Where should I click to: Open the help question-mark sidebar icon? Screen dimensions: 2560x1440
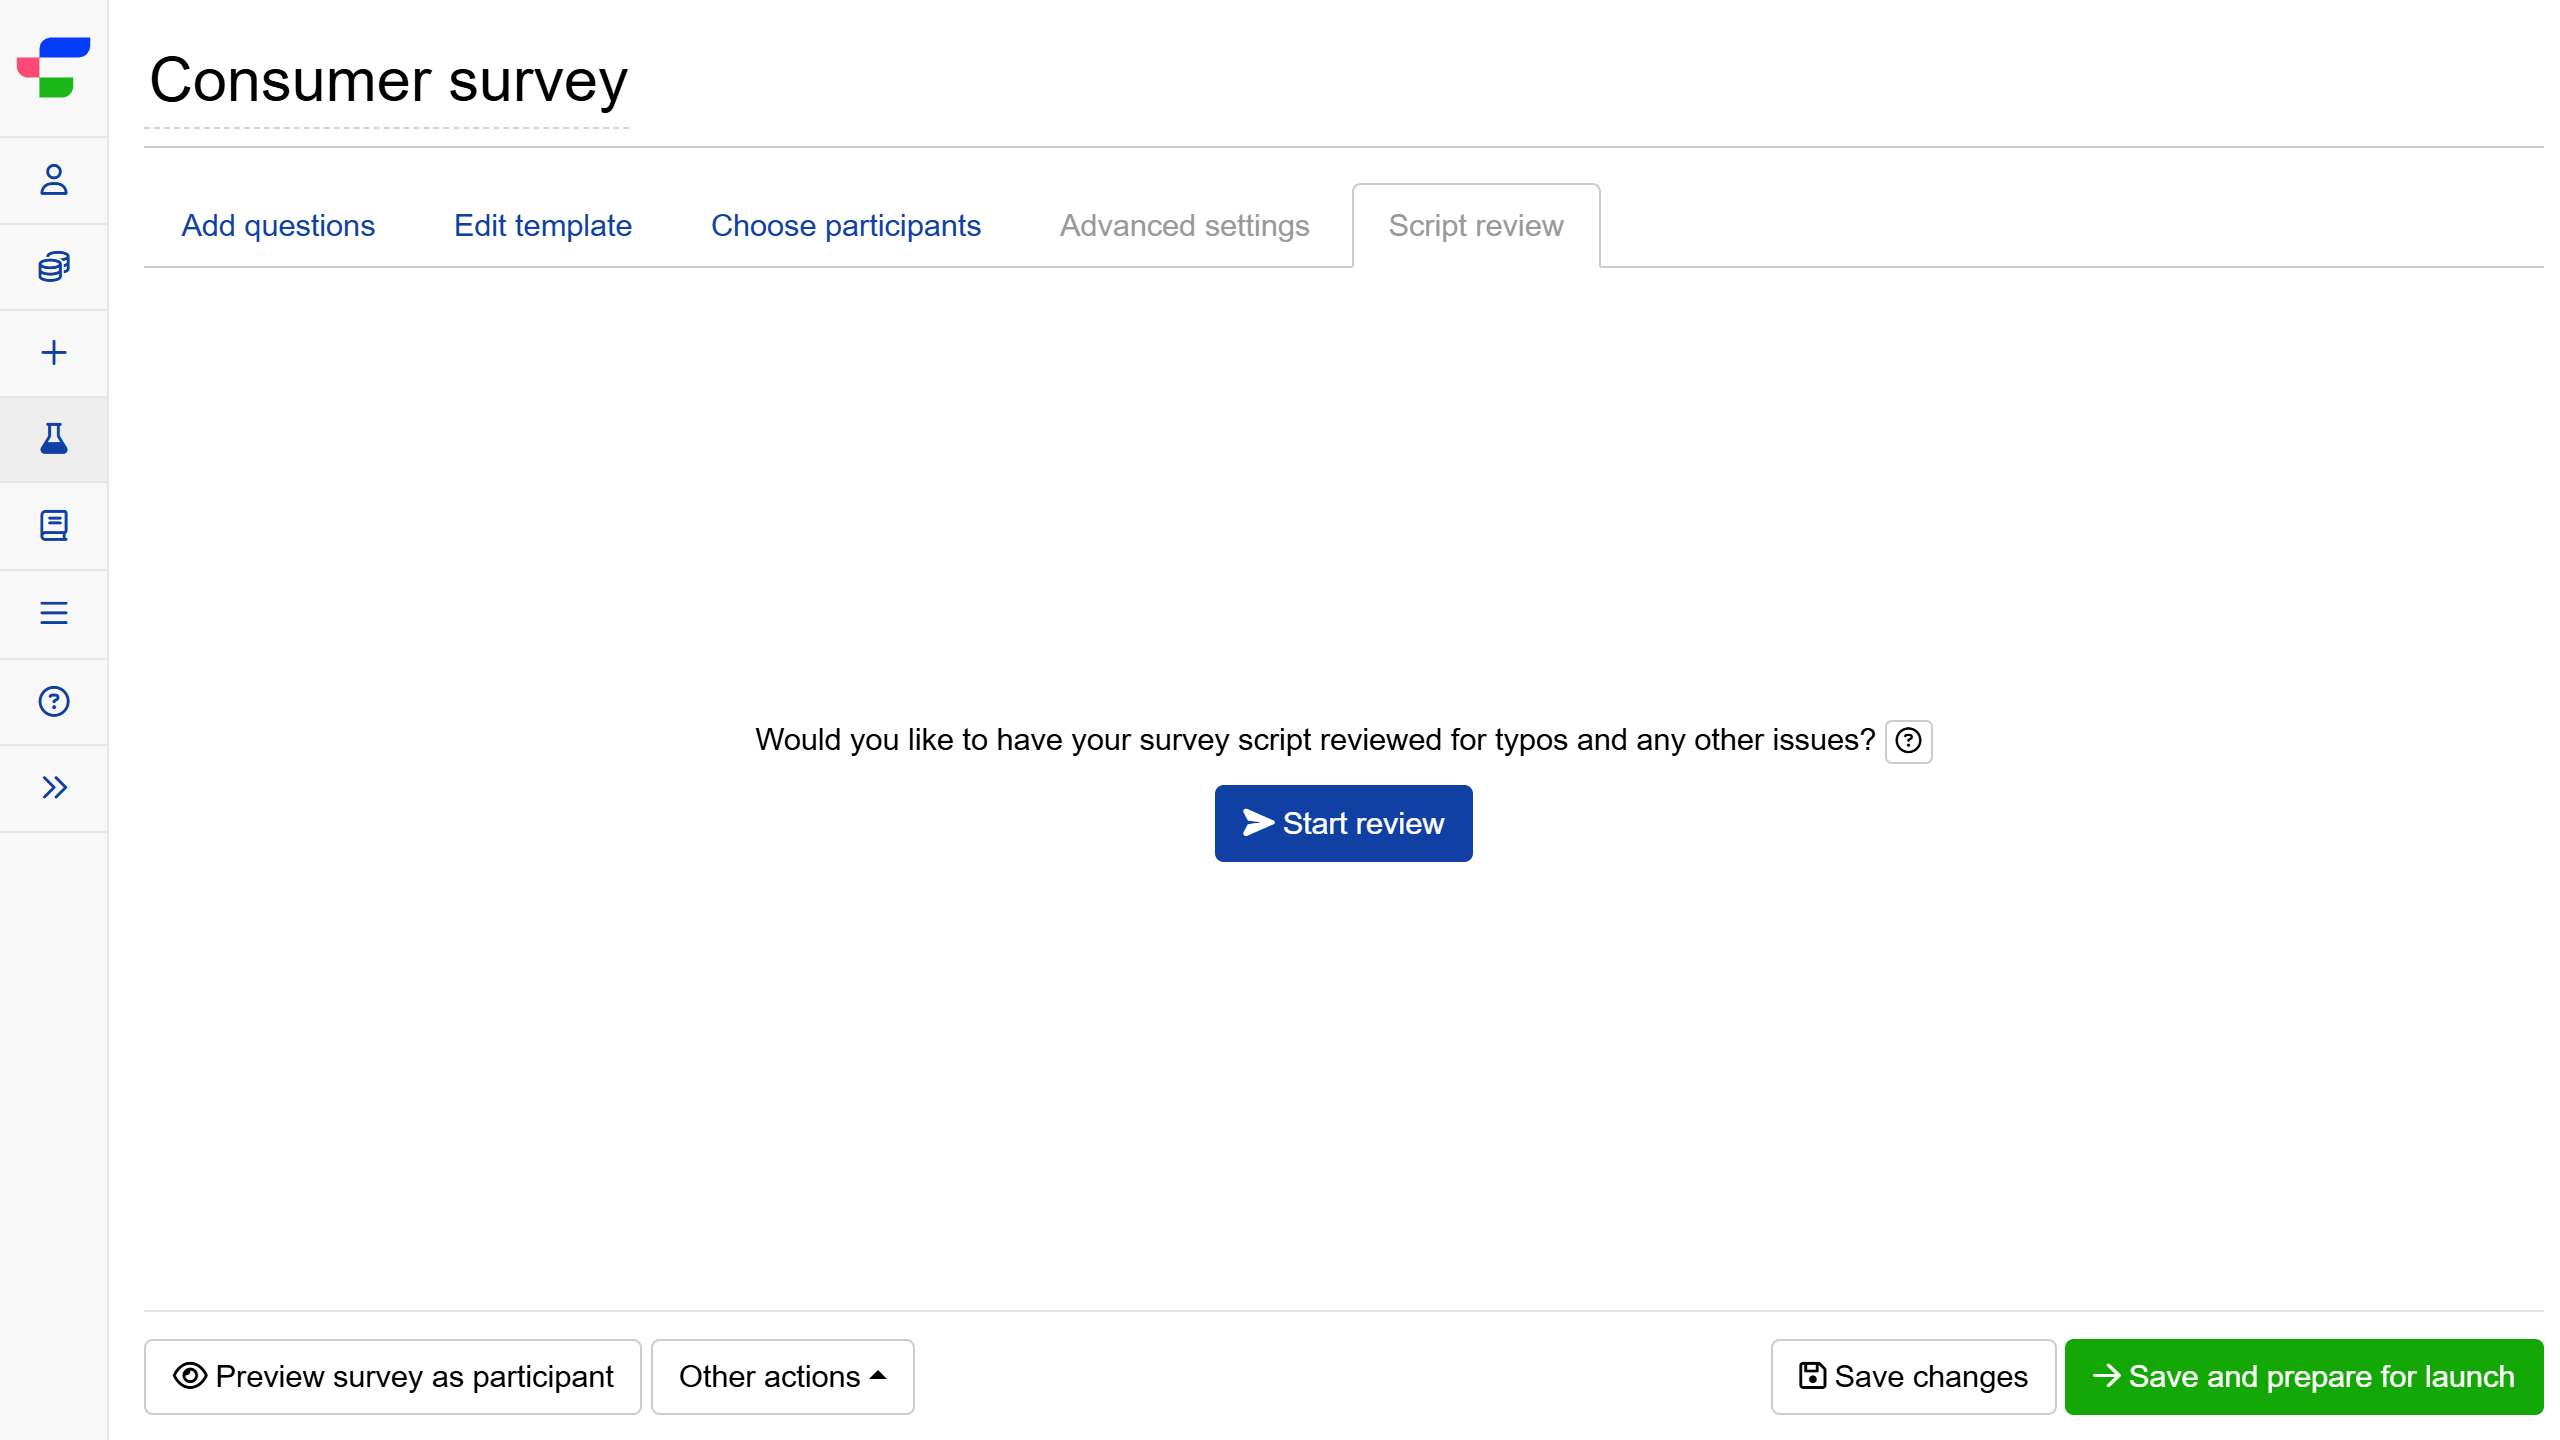tap(54, 701)
